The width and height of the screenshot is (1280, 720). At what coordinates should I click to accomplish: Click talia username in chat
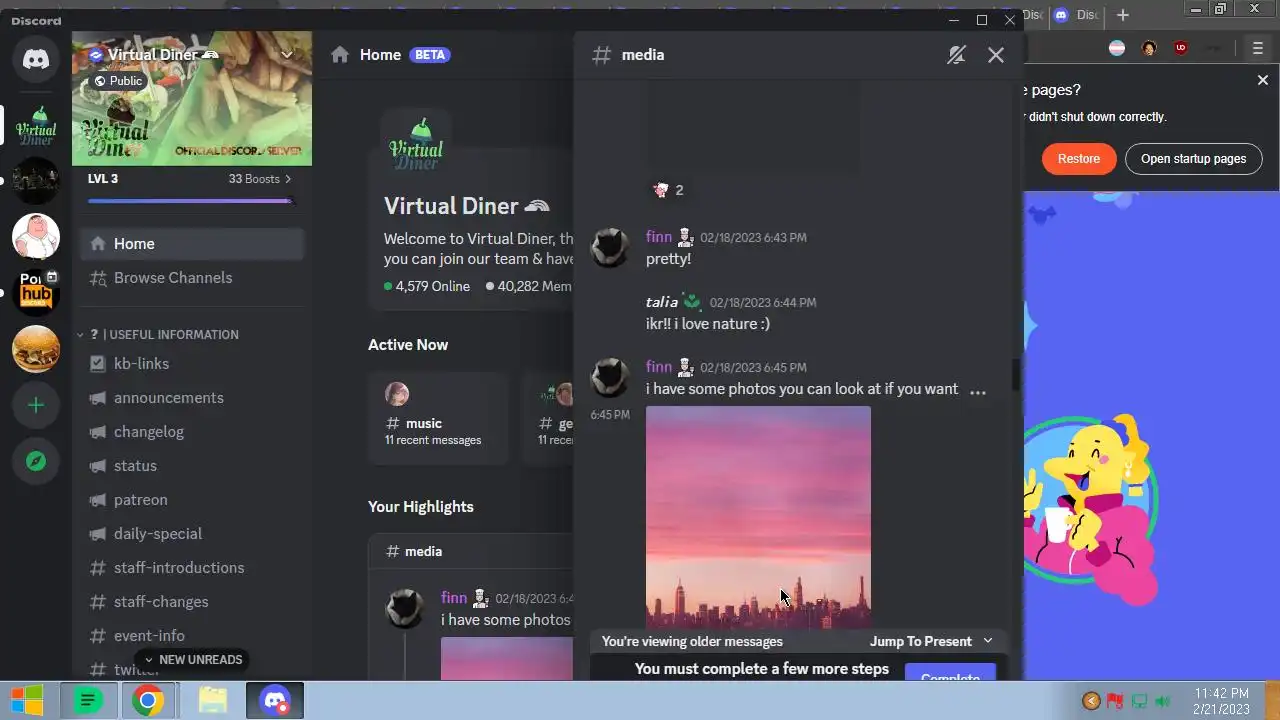click(x=662, y=302)
